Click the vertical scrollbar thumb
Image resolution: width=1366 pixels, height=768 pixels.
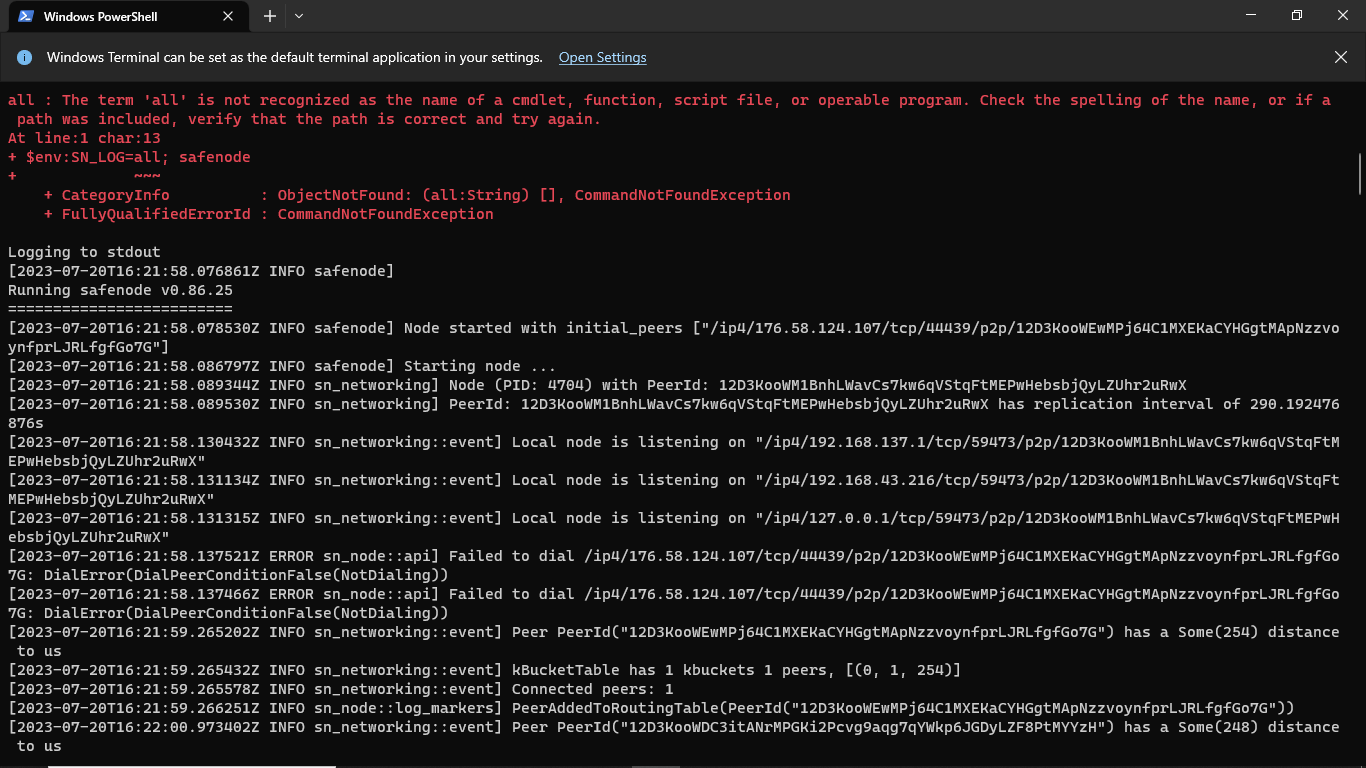click(x=1360, y=174)
